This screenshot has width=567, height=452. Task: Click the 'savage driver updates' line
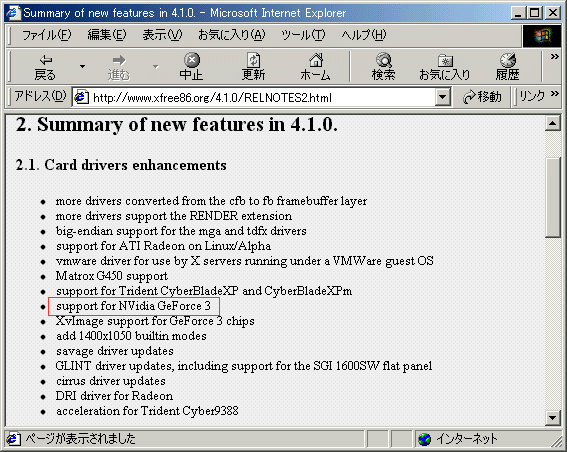point(115,351)
